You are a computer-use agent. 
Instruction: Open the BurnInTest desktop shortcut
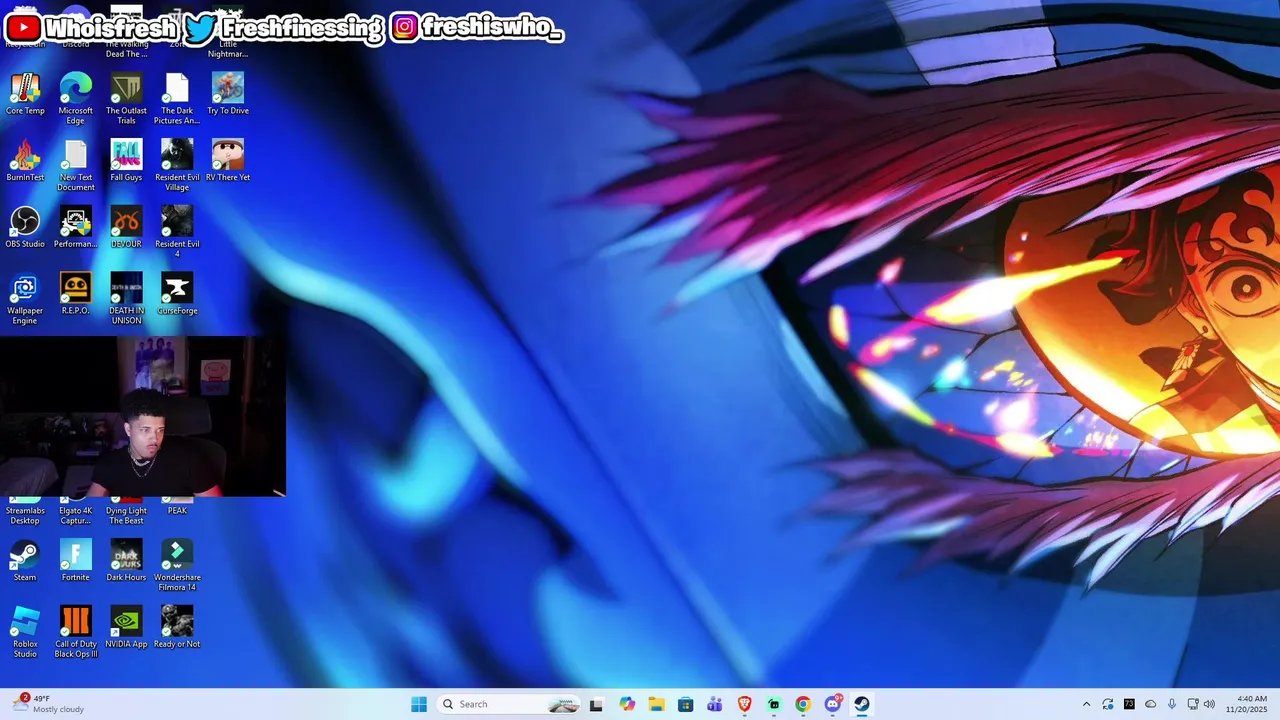[x=25, y=161]
